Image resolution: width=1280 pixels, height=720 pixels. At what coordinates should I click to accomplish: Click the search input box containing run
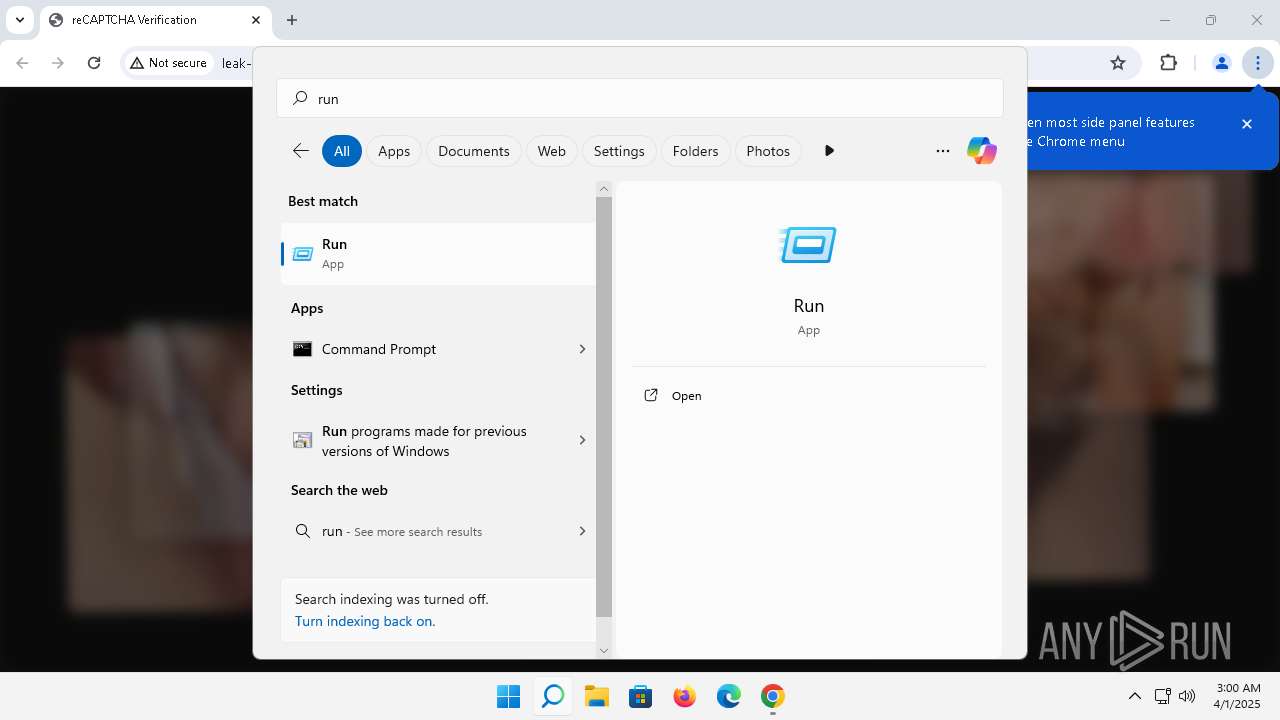point(640,99)
